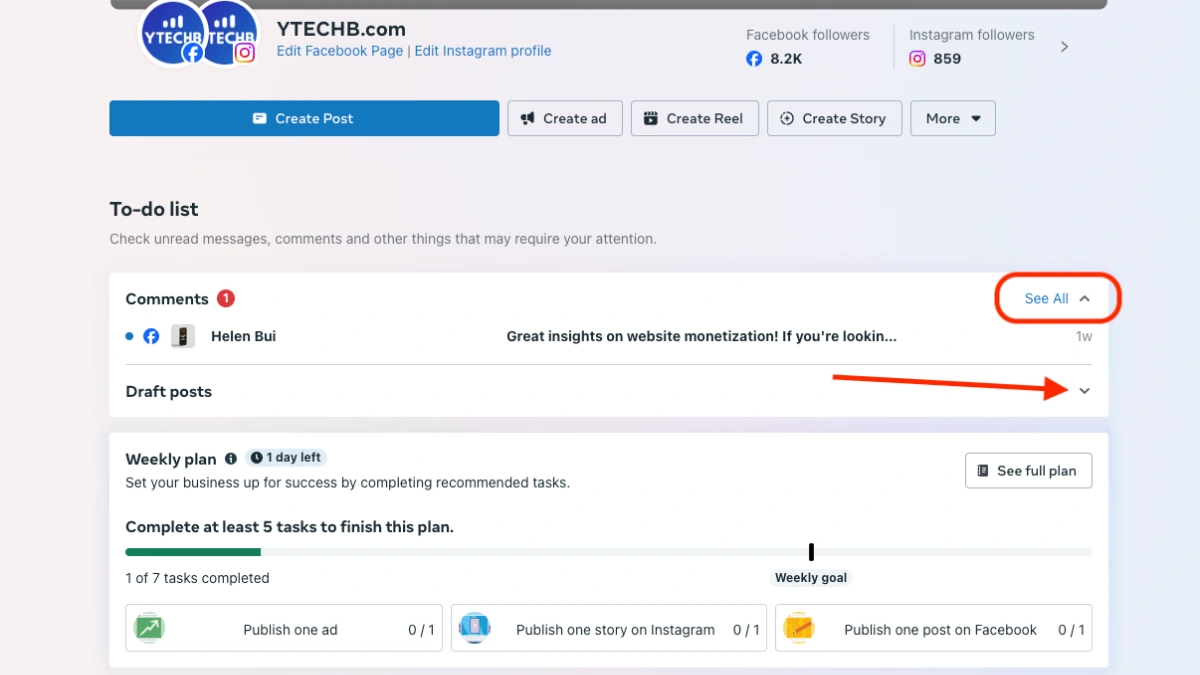Expand the Draft posts section chevron
This screenshot has height=675, width=1200.
click(x=1085, y=391)
